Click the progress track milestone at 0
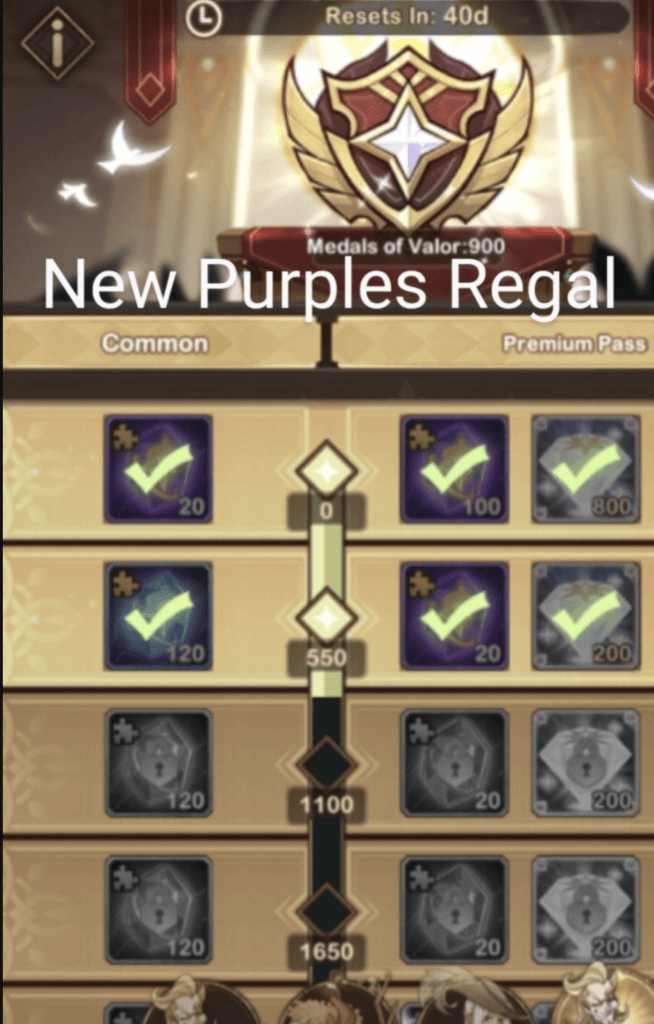Viewport: 654px width, 1024px height. (327, 471)
